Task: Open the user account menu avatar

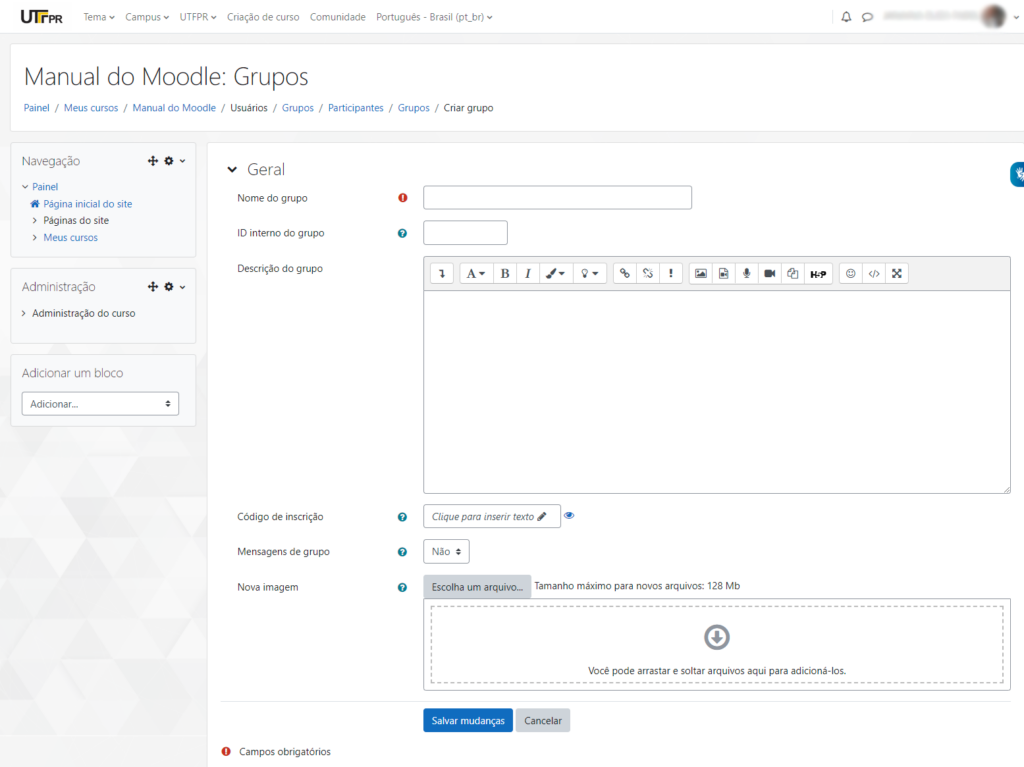Action: tap(994, 17)
